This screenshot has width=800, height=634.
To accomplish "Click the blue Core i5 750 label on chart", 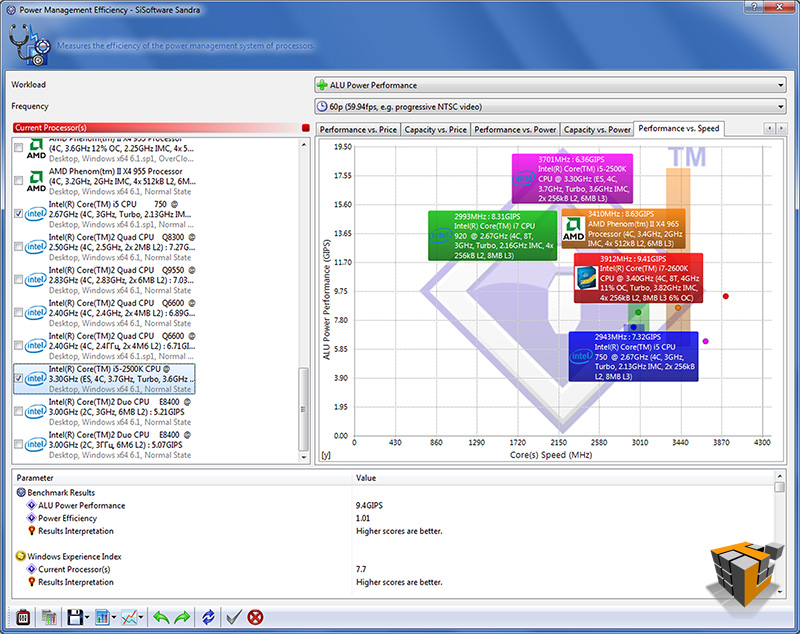I will (x=633, y=357).
